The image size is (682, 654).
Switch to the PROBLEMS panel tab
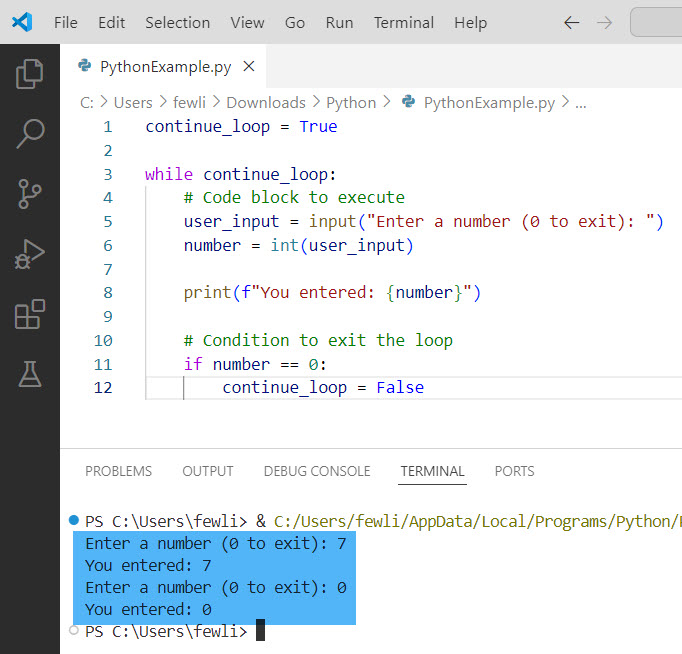[x=118, y=471]
